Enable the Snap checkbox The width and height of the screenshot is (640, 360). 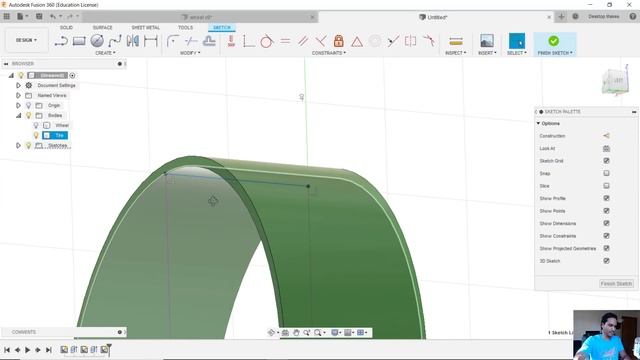pyautogui.click(x=607, y=173)
